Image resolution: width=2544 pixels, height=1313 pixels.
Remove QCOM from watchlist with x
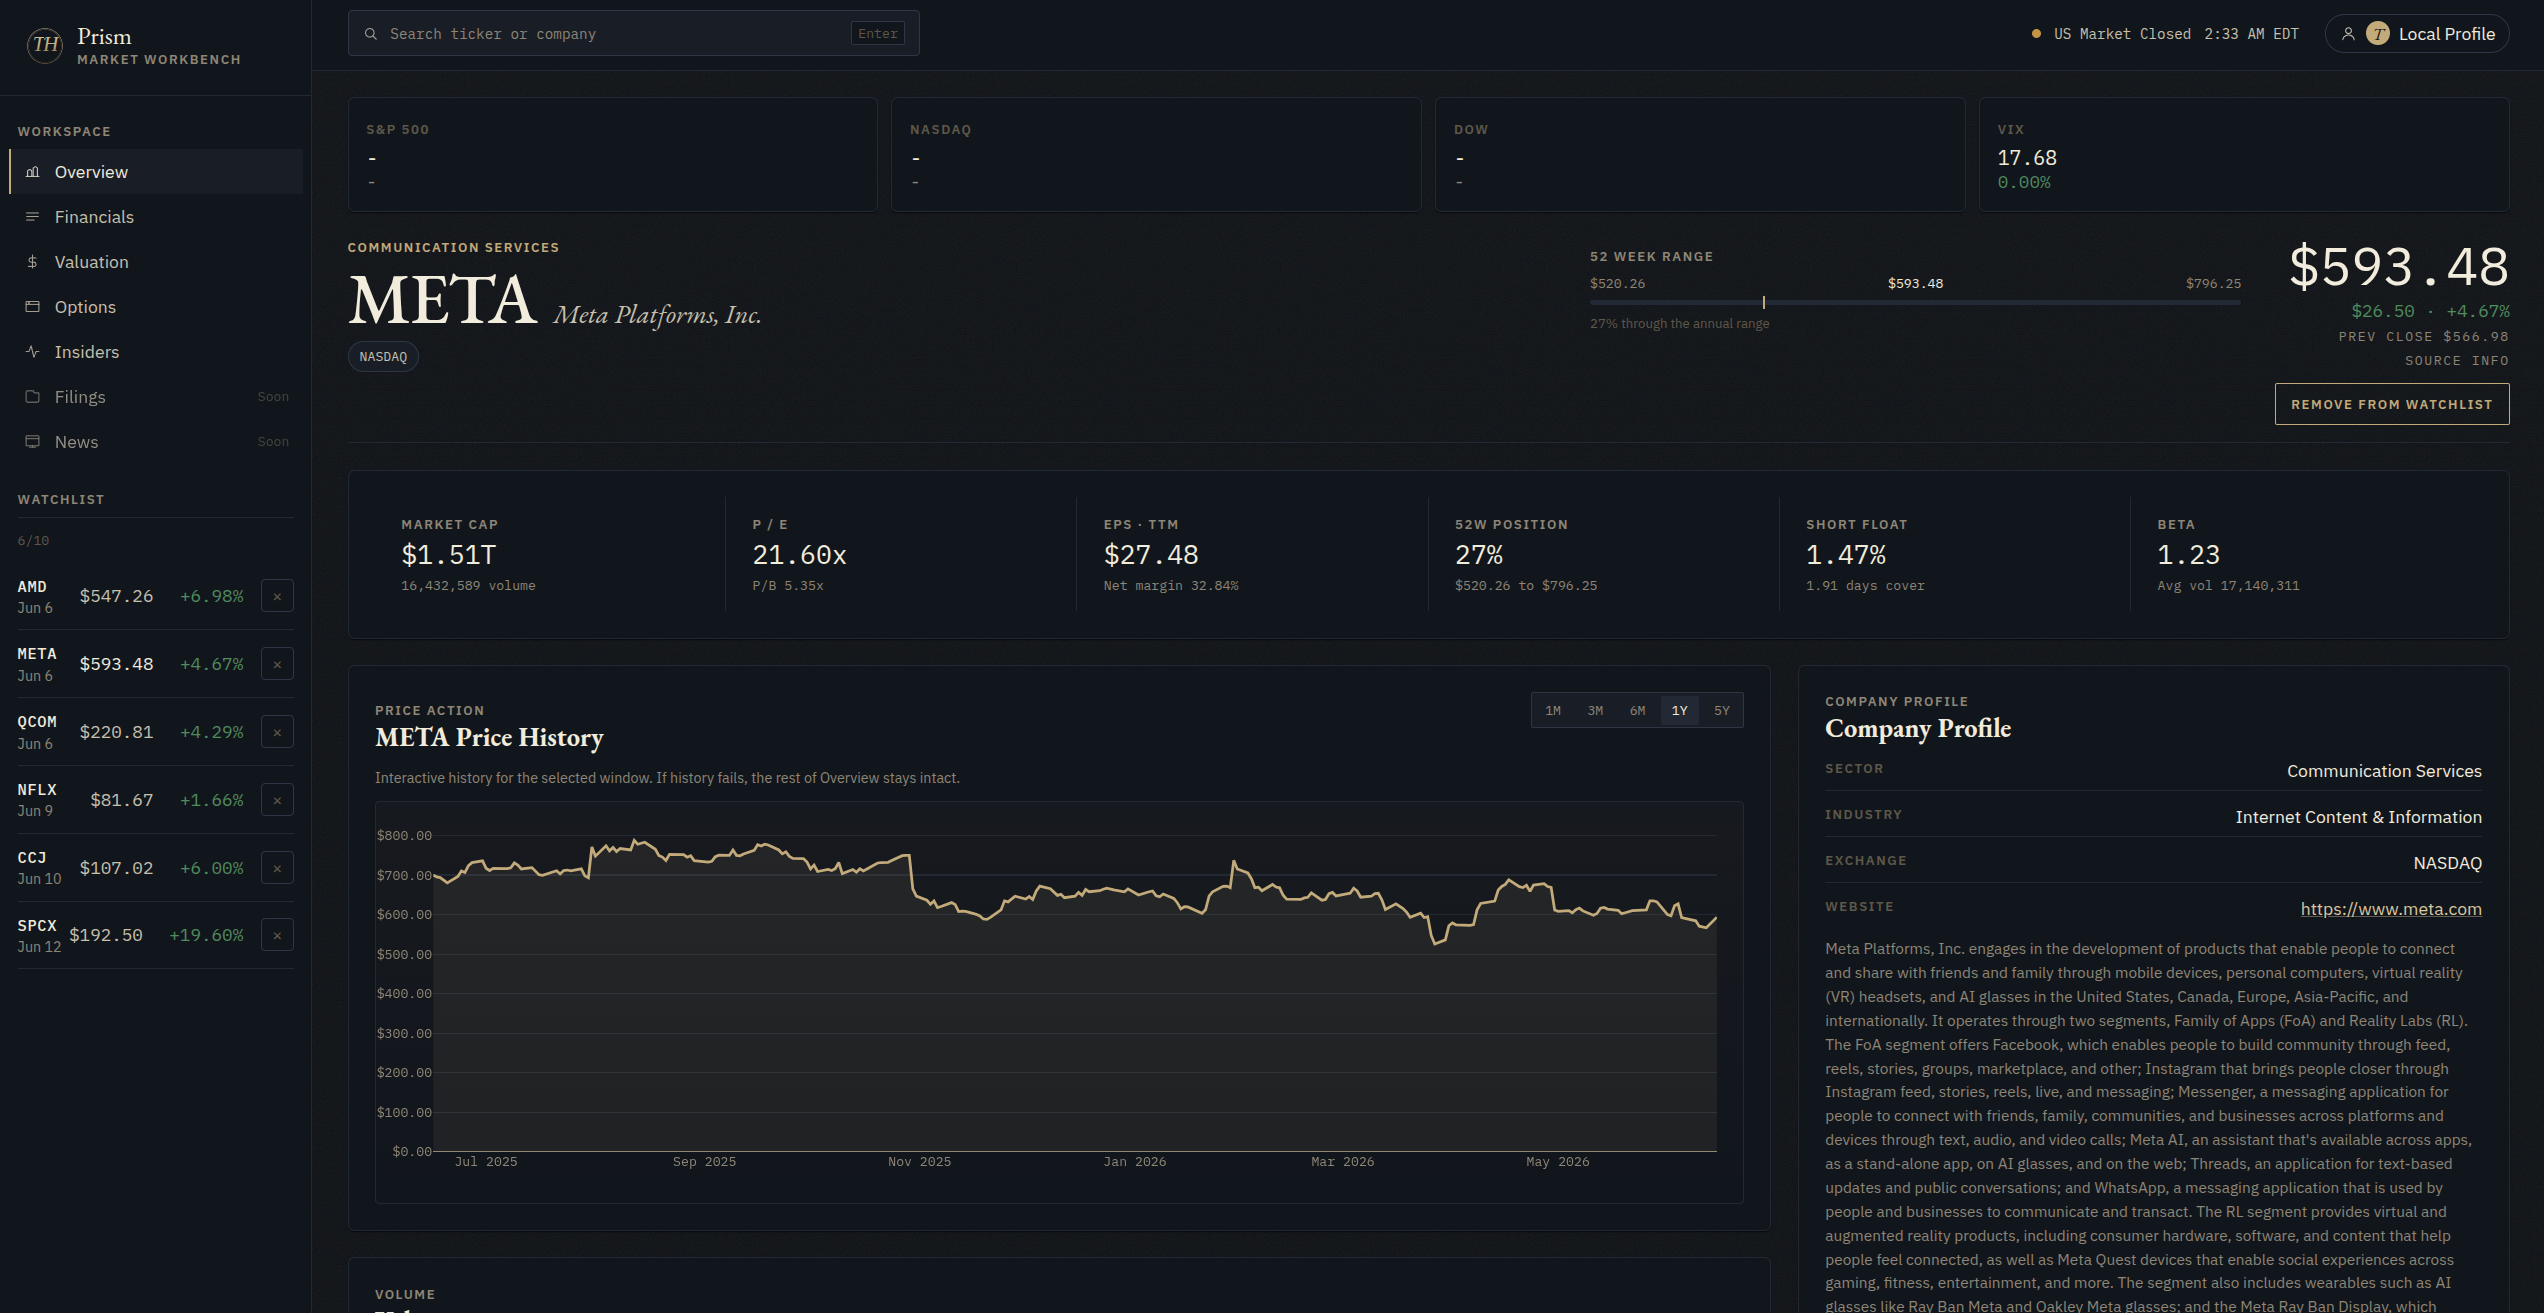(277, 733)
